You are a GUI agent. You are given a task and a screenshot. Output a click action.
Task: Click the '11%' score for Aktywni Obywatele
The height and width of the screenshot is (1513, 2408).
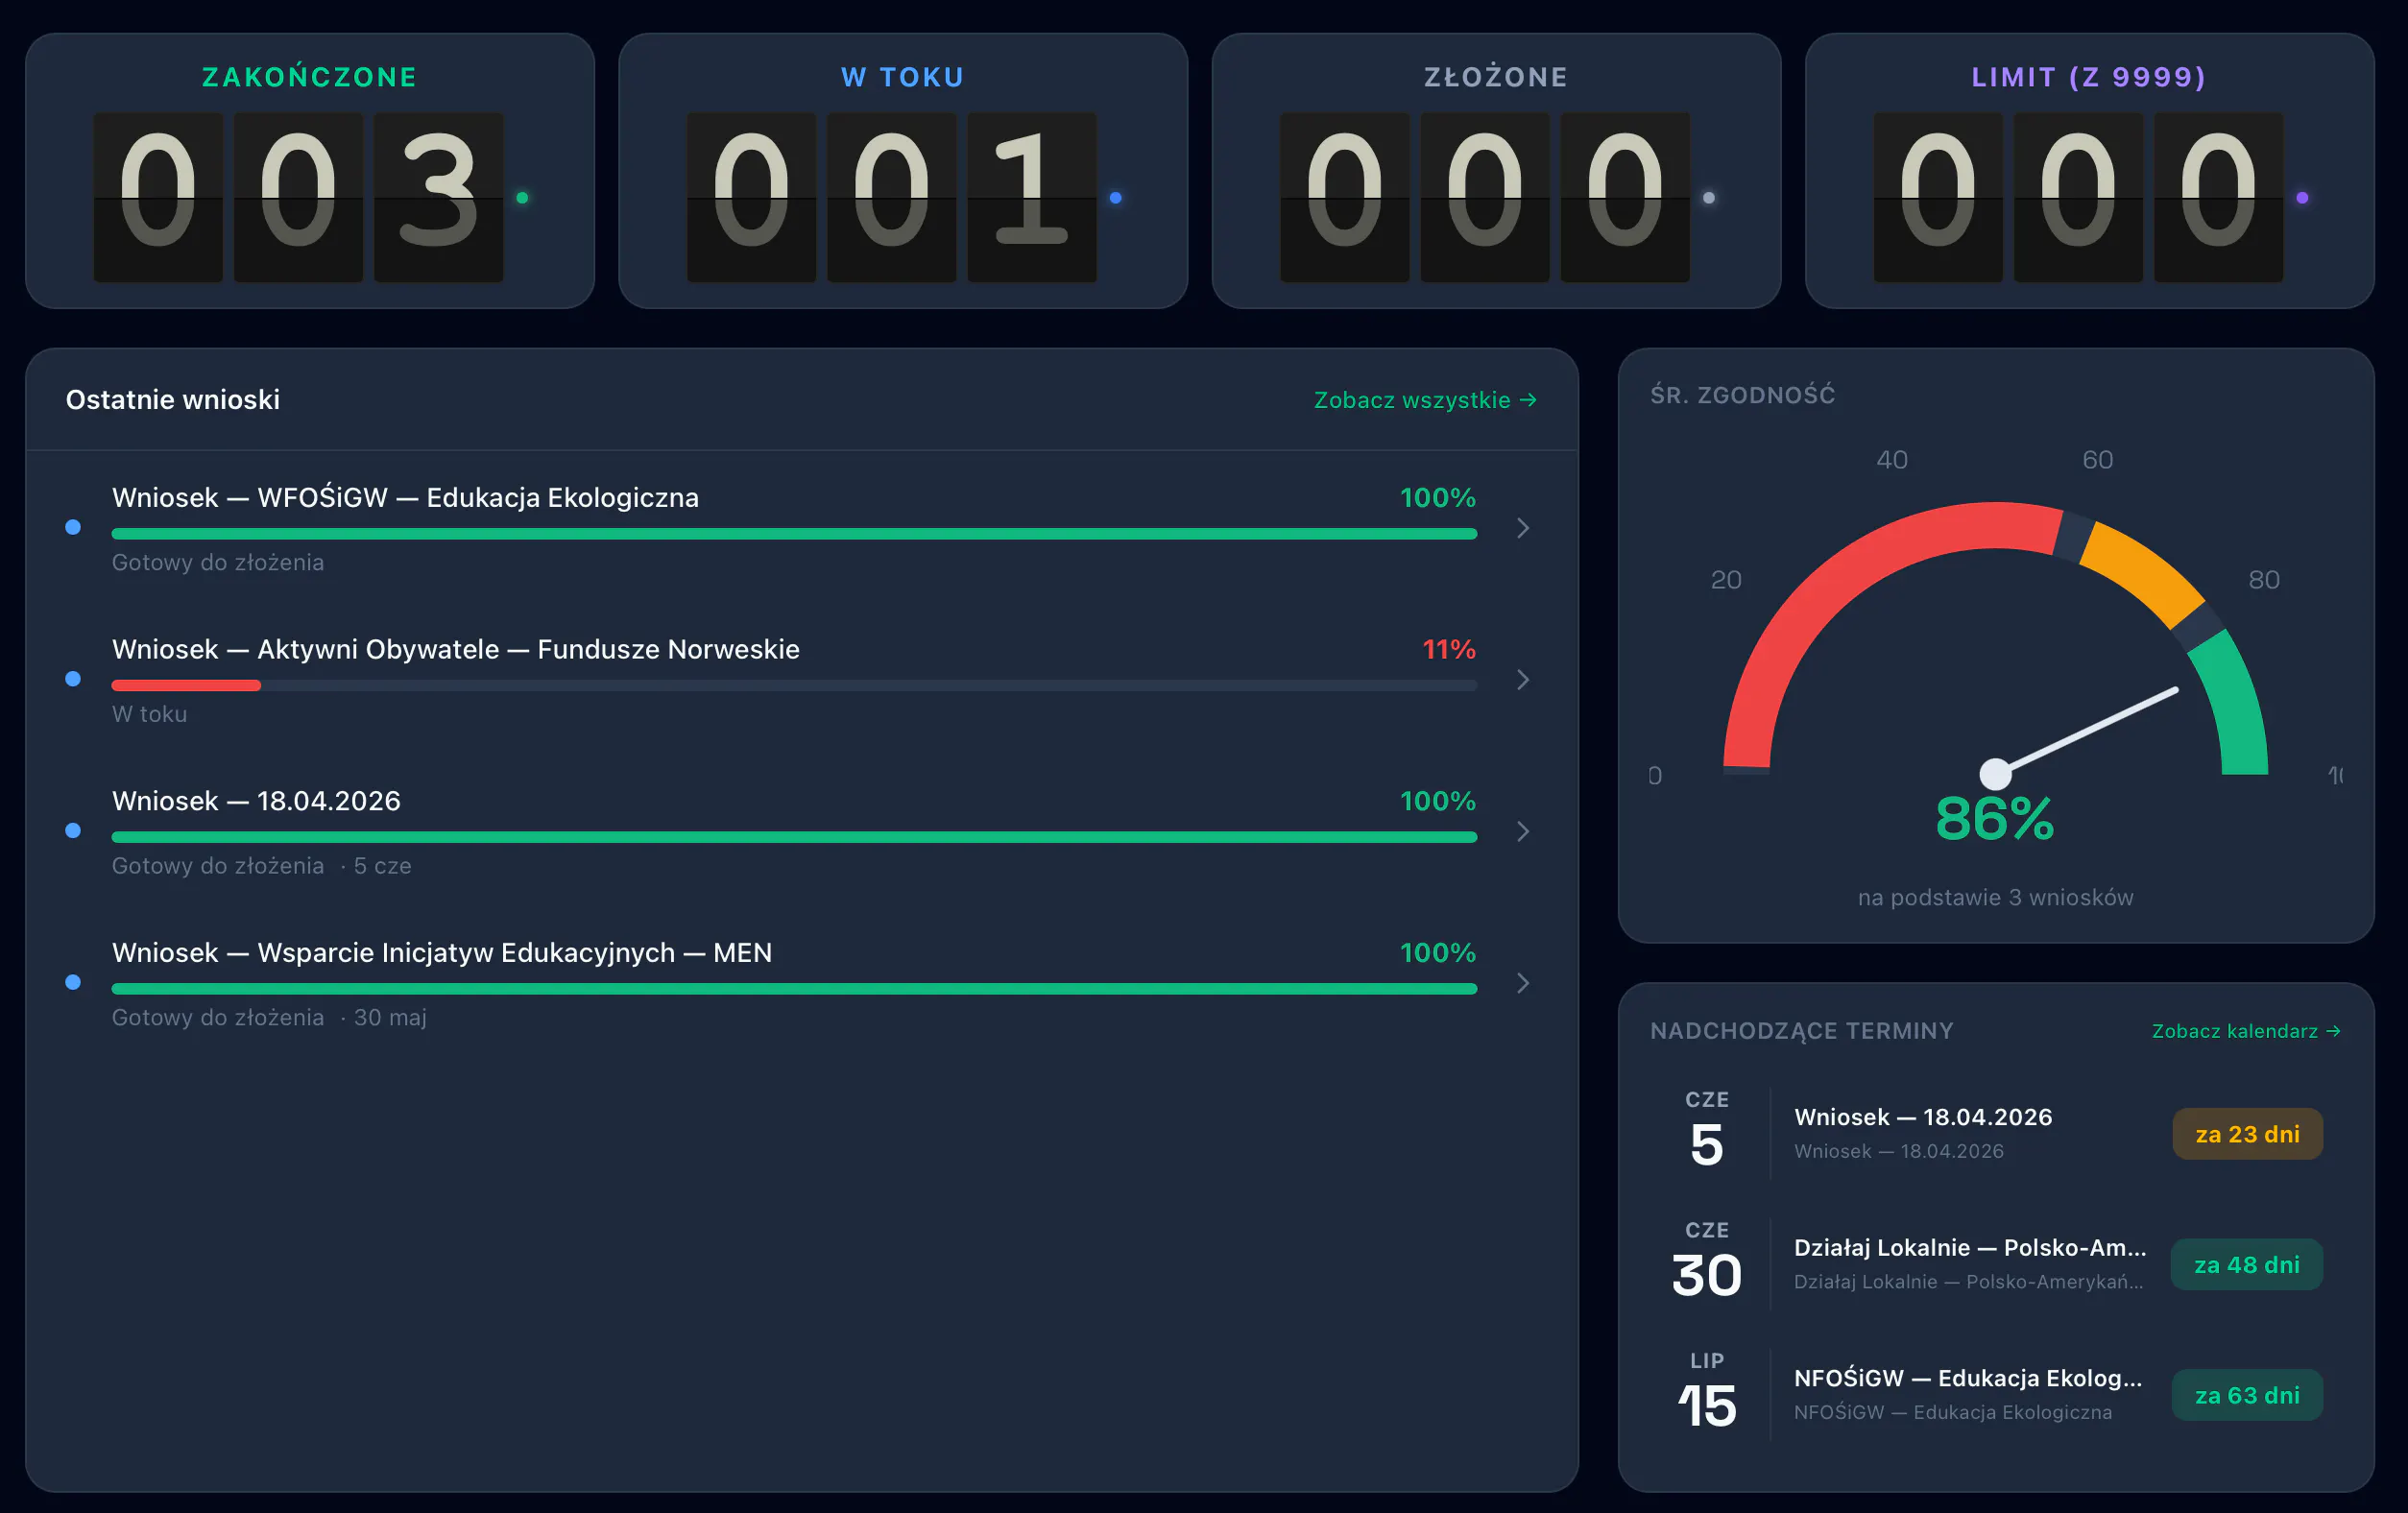[x=1449, y=649]
